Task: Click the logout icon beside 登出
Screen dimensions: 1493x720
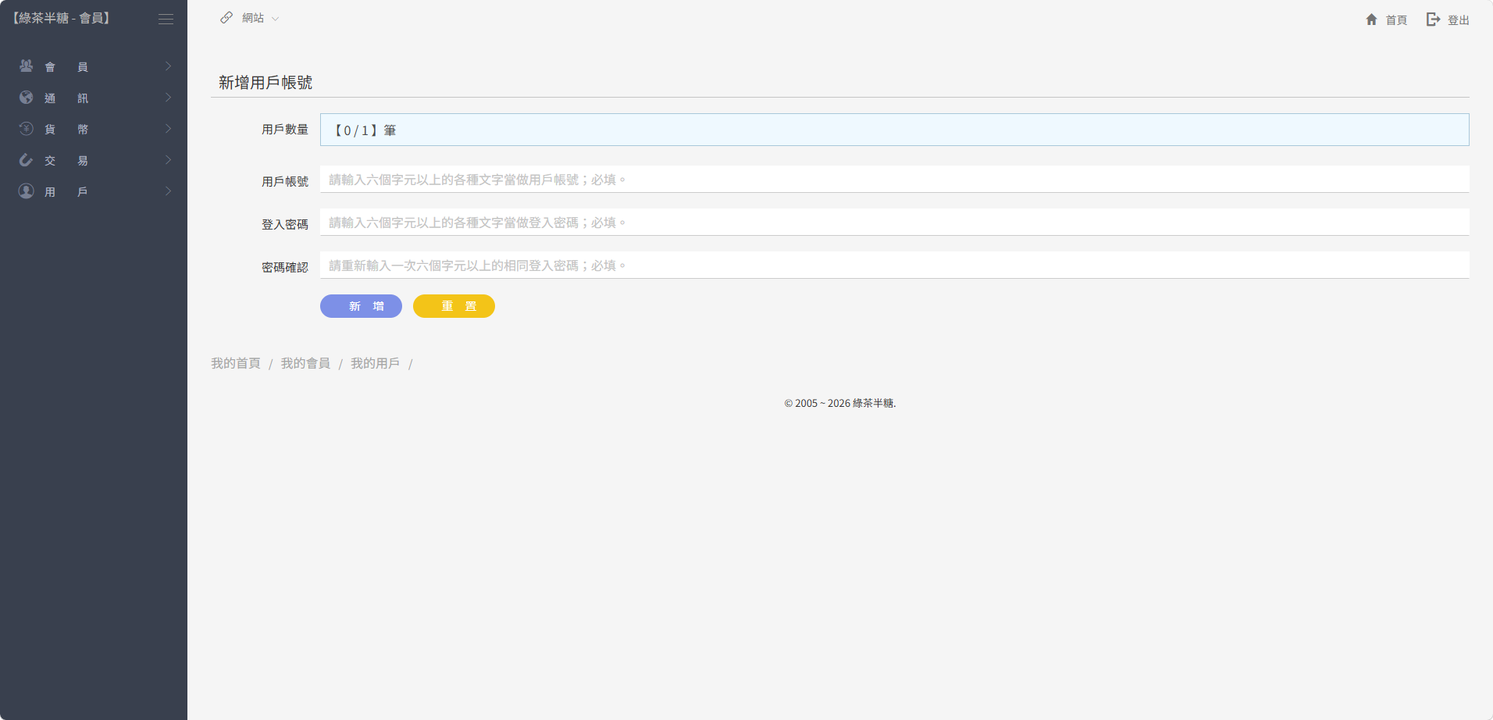Action: point(1433,19)
